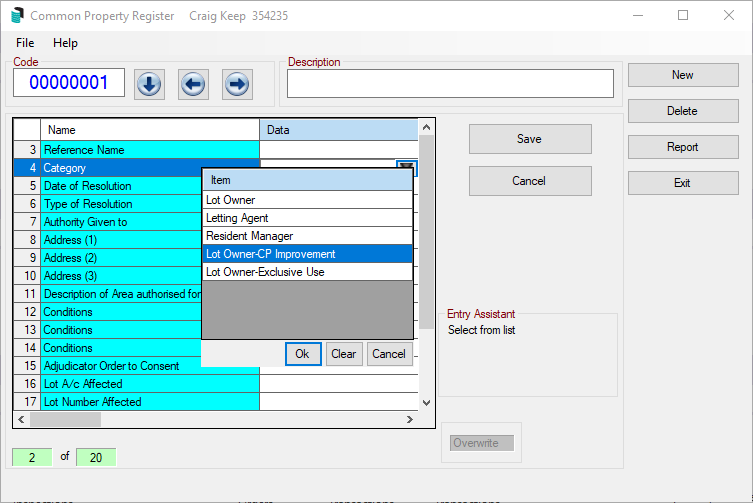Select Lot Owner-CP Improvement item
Image resolution: width=753 pixels, height=503 pixels.
coord(307,254)
